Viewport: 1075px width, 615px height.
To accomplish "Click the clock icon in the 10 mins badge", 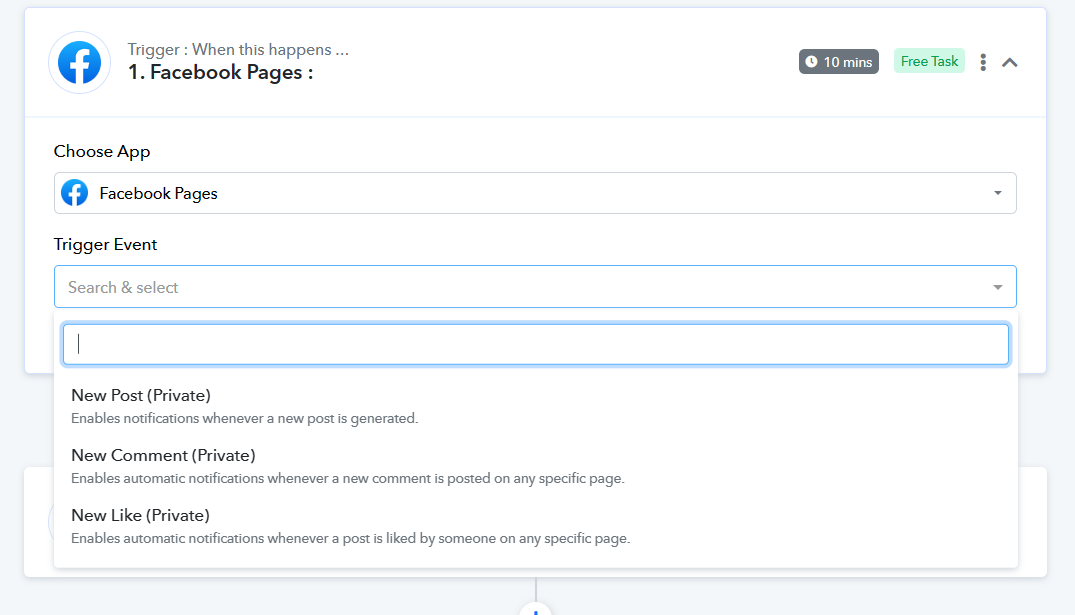I will tap(811, 62).
